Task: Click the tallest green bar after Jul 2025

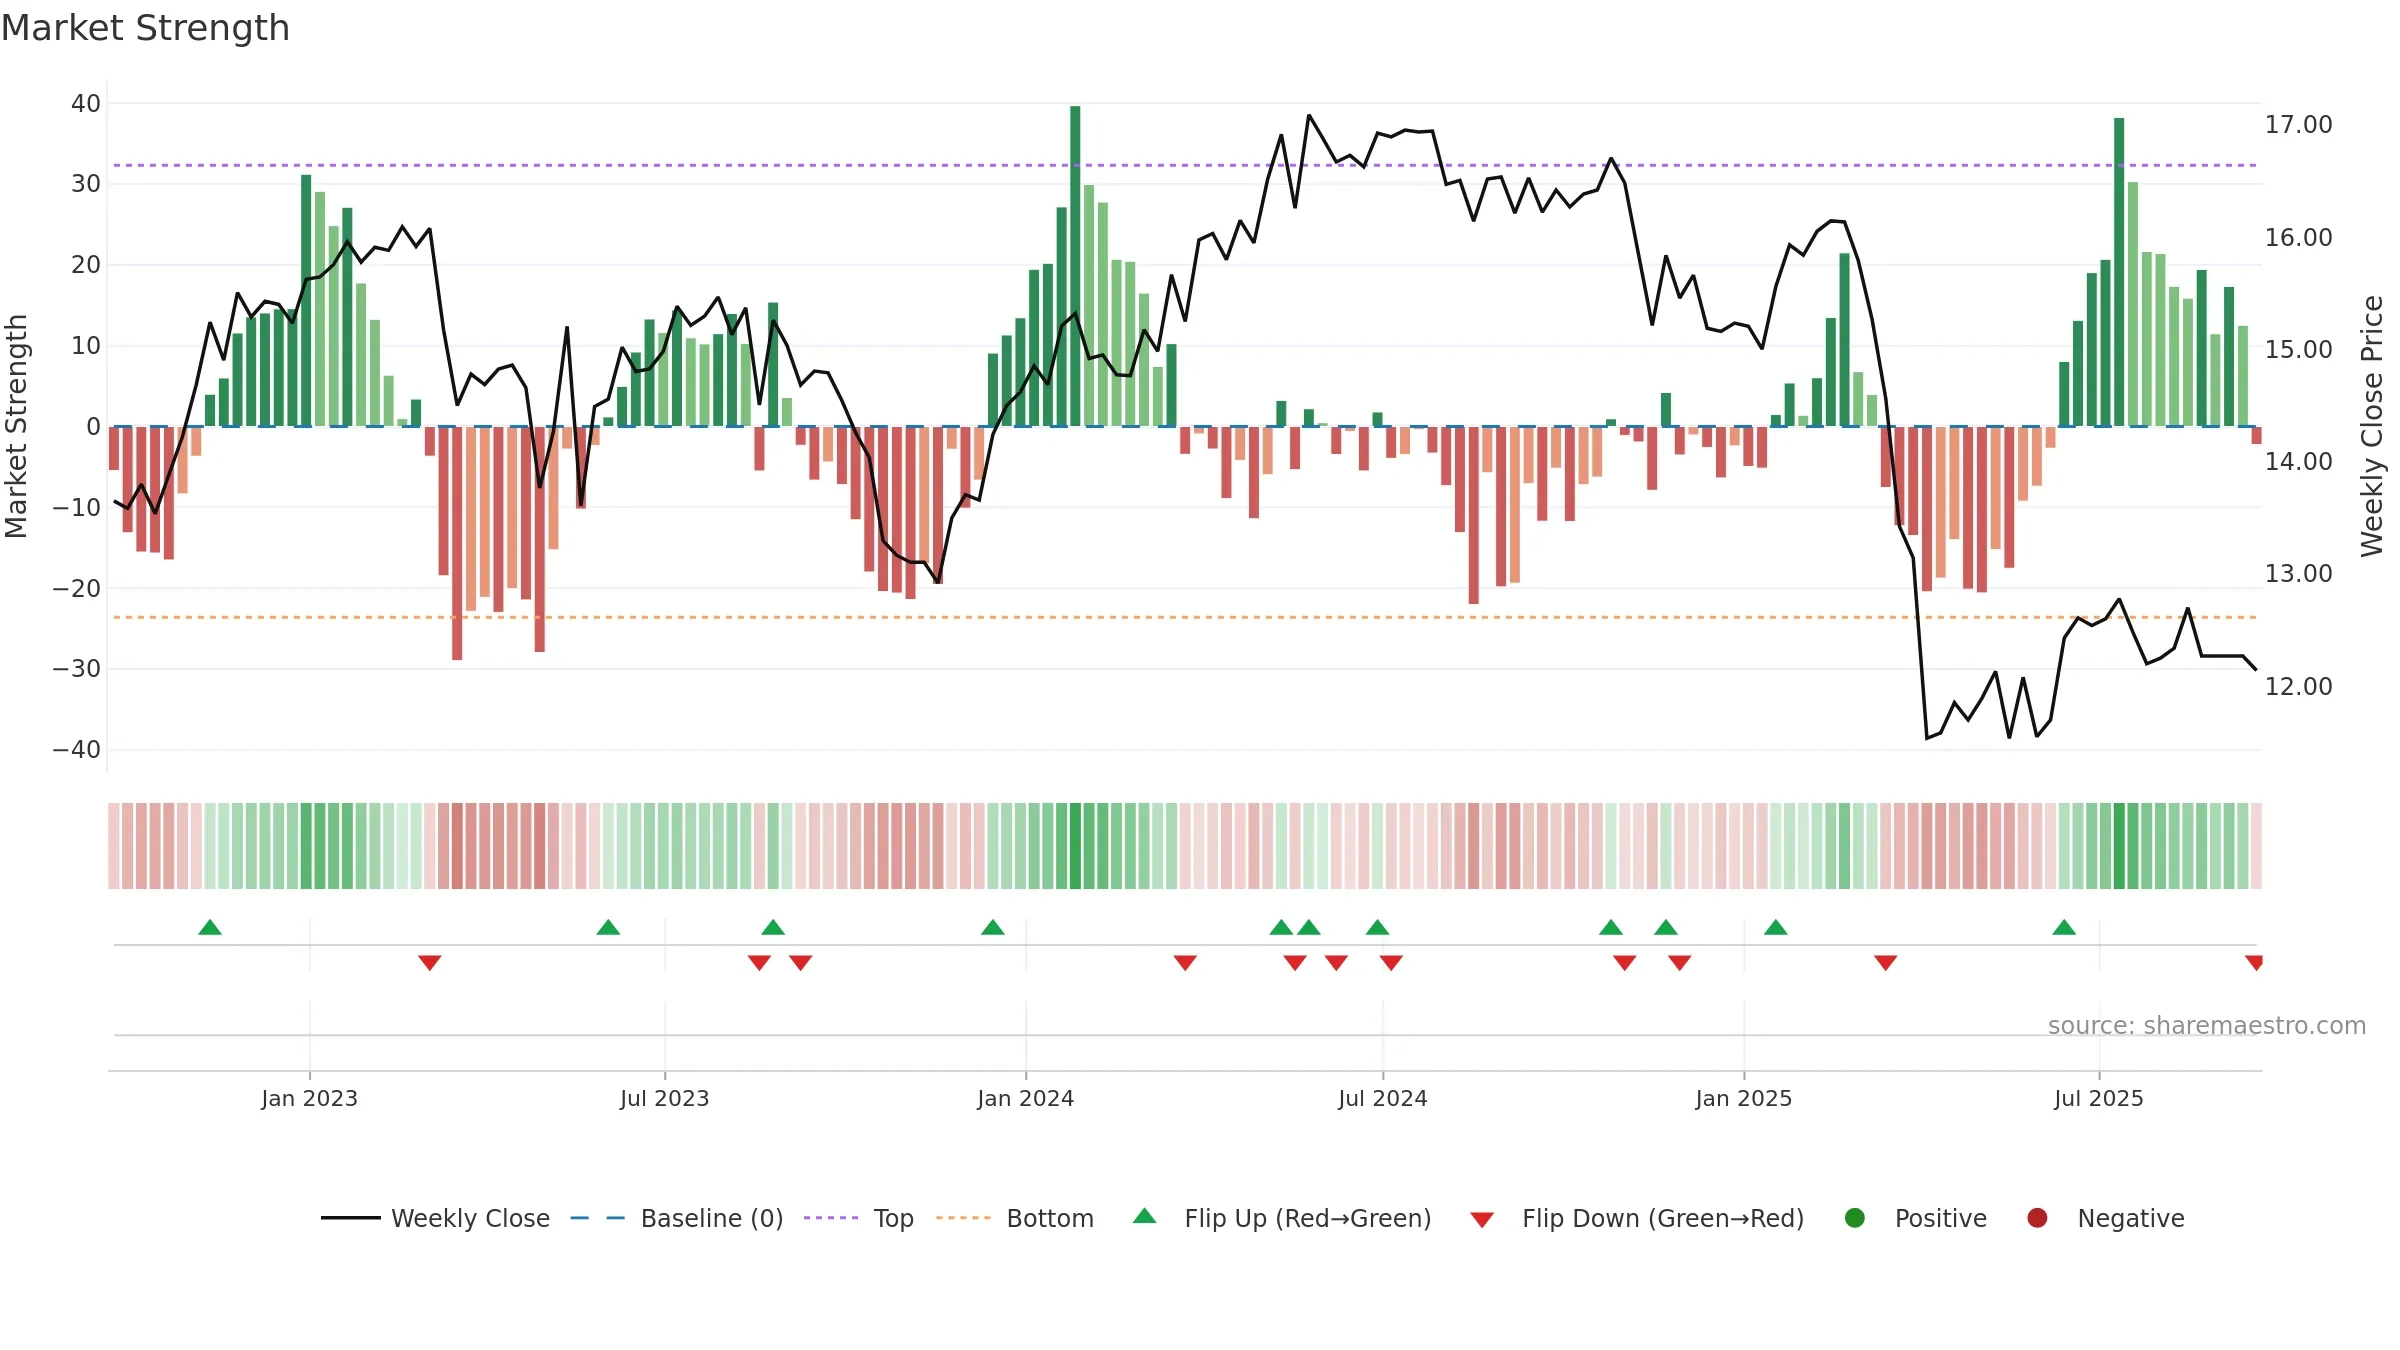Action: (x=2119, y=272)
